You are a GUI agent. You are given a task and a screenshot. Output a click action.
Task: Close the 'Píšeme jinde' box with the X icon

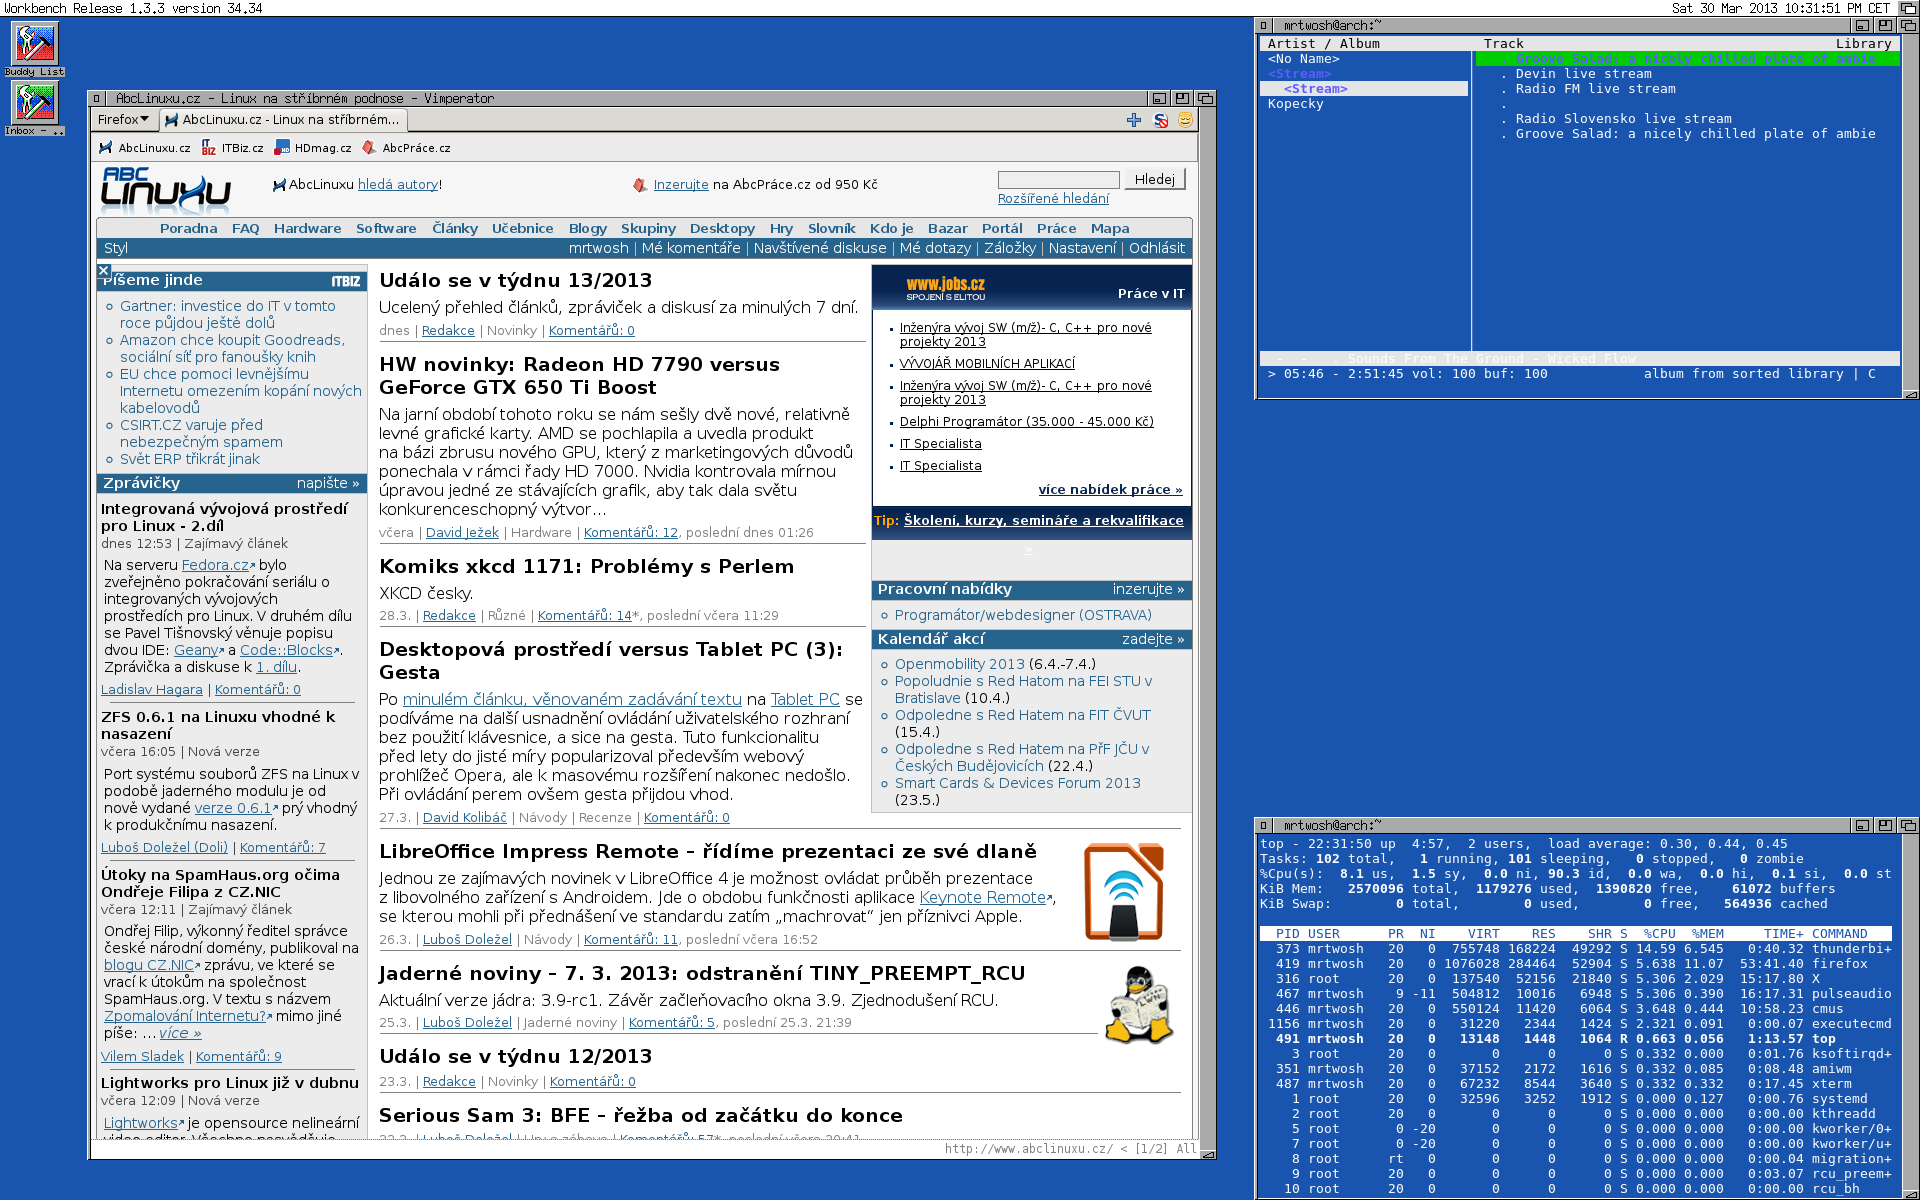[104, 270]
